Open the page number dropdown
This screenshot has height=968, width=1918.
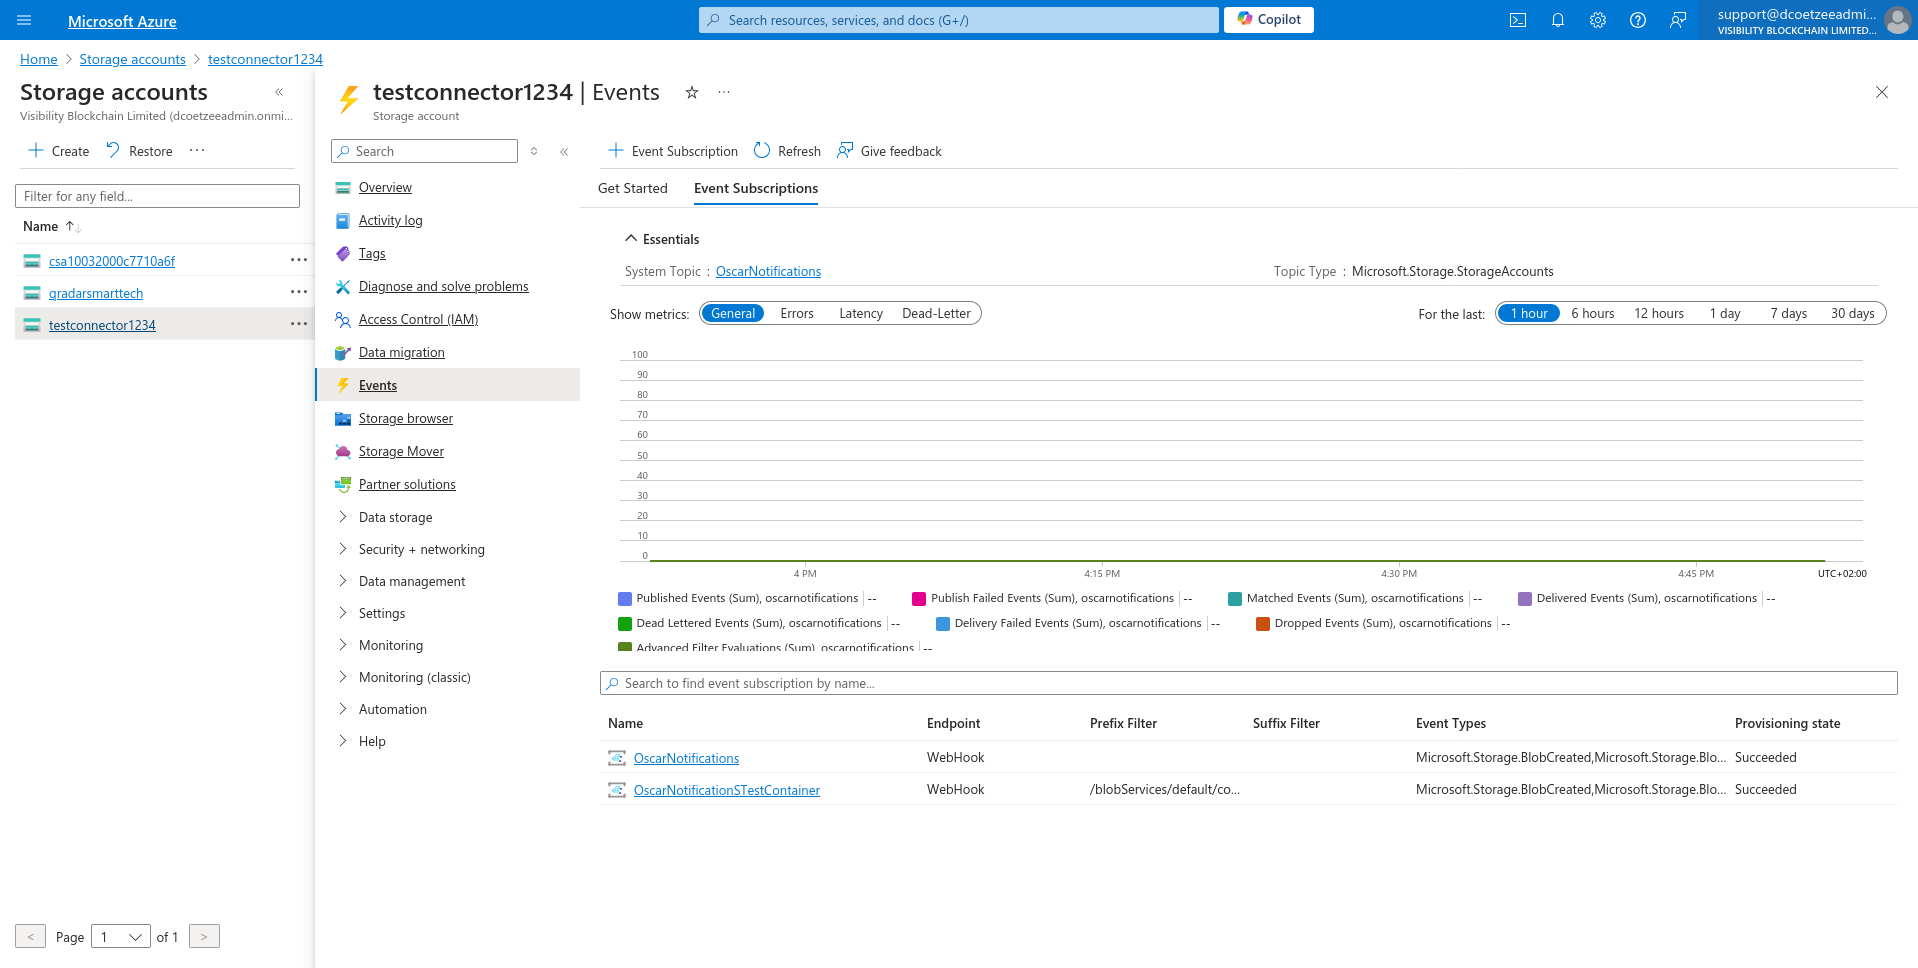120,937
